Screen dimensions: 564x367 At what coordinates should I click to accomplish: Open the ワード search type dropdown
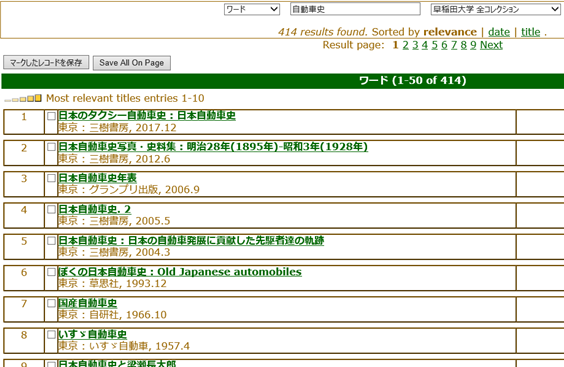(252, 9)
